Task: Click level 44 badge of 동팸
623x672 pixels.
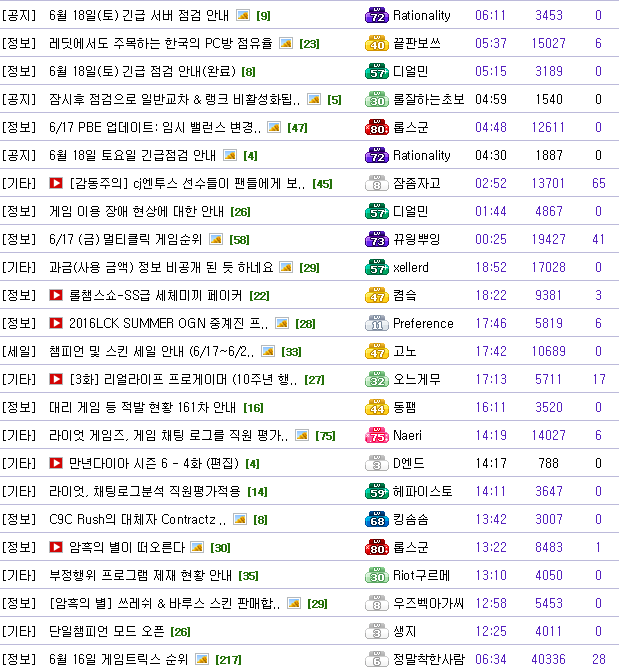Action: [x=377, y=408]
